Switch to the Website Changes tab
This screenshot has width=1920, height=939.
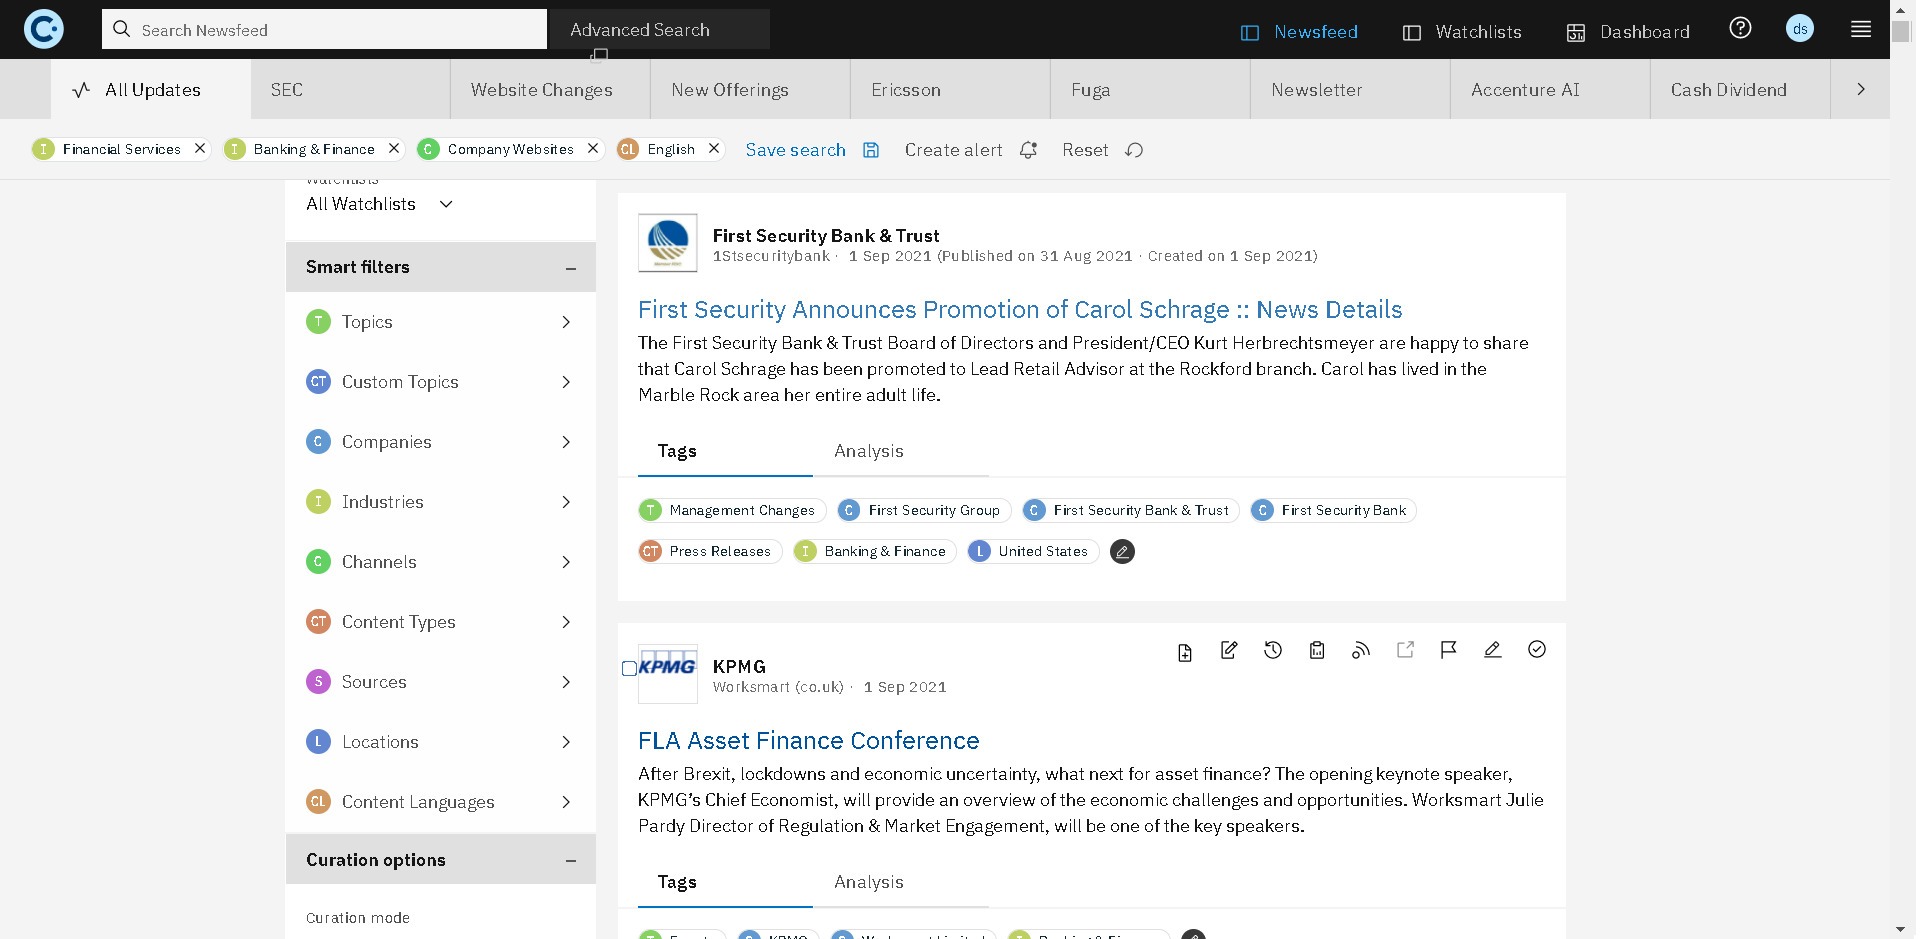click(x=550, y=89)
